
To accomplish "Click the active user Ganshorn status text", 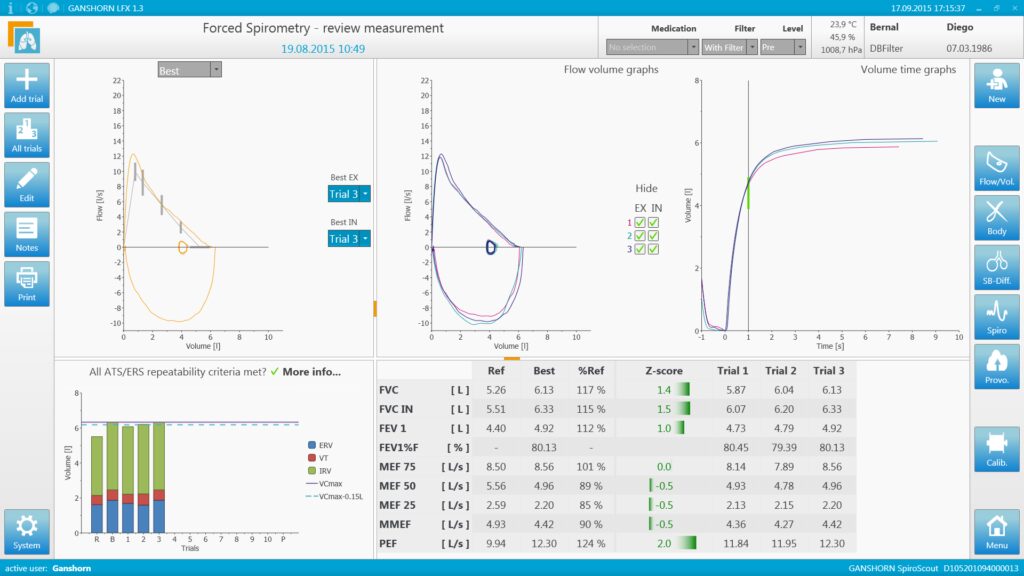I will pyautogui.click(x=48, y=568).
